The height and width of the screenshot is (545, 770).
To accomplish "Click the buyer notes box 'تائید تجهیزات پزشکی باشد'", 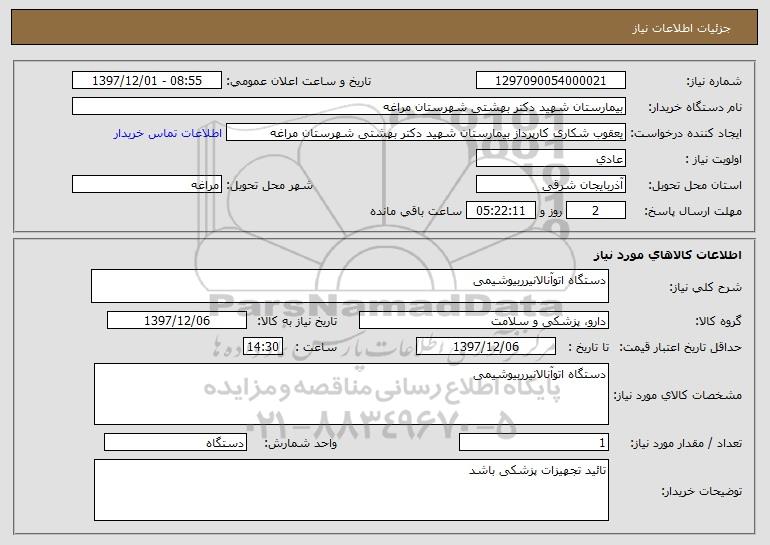I will [x=351, y=490].
